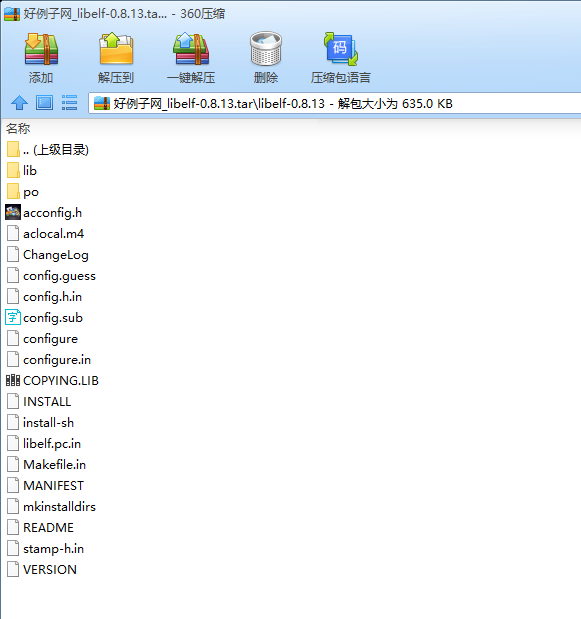Click the 名称 column header
Image resolution: width=581 pixels, height=619 pixels.
(x=18, y=128)
